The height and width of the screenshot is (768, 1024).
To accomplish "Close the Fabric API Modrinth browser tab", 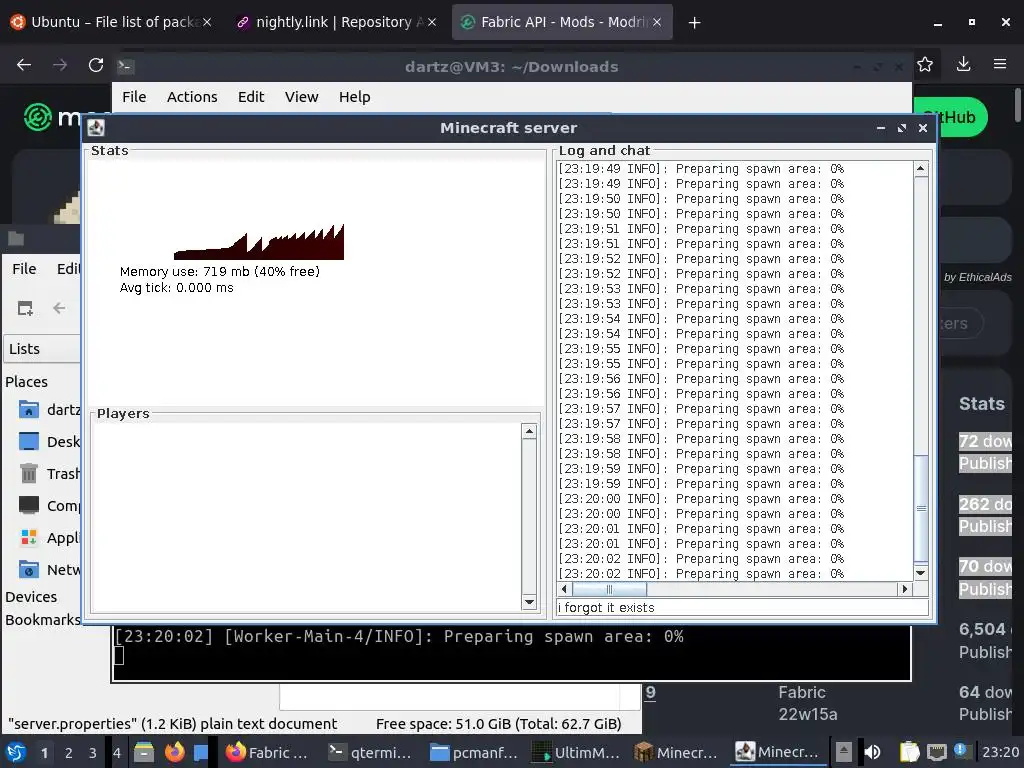I will [x=657, y=22].
